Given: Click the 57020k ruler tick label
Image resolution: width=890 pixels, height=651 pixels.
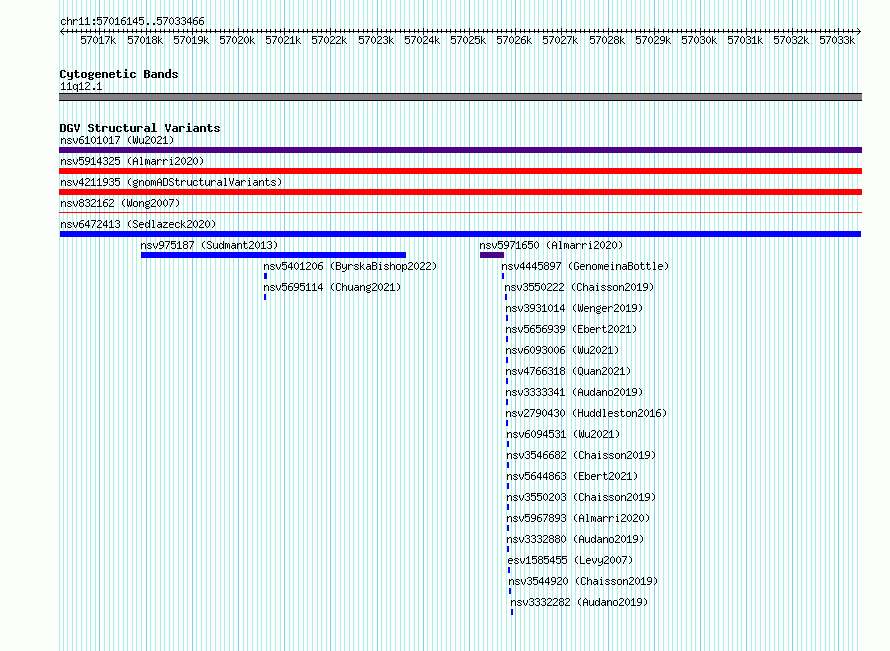Looking at the screenshot, I should point(237,40).
